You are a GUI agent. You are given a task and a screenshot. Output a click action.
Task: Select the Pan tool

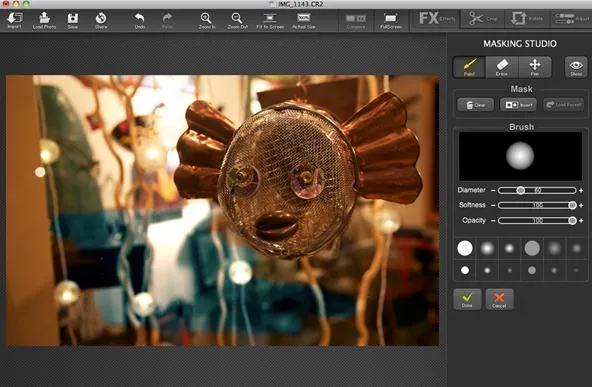(535, 67)
